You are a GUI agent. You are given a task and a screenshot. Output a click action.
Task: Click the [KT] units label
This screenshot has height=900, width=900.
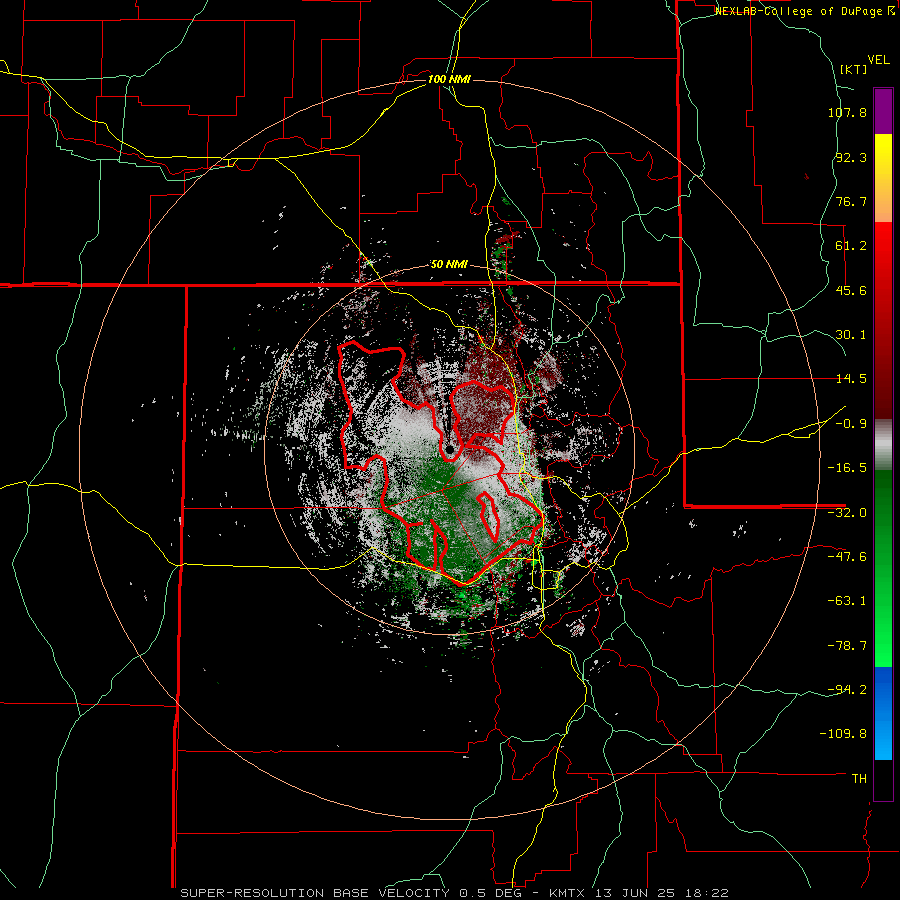click(853, 69)
